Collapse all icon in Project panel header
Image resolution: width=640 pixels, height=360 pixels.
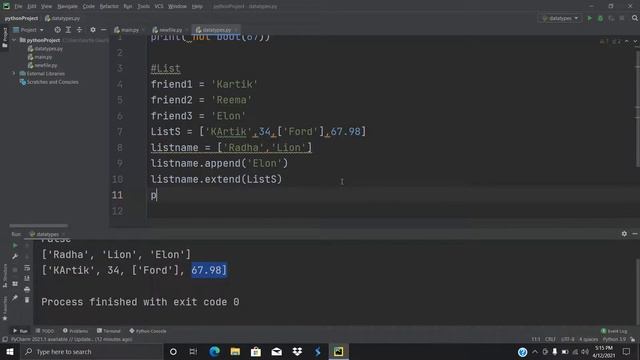[x=79, y=30]
